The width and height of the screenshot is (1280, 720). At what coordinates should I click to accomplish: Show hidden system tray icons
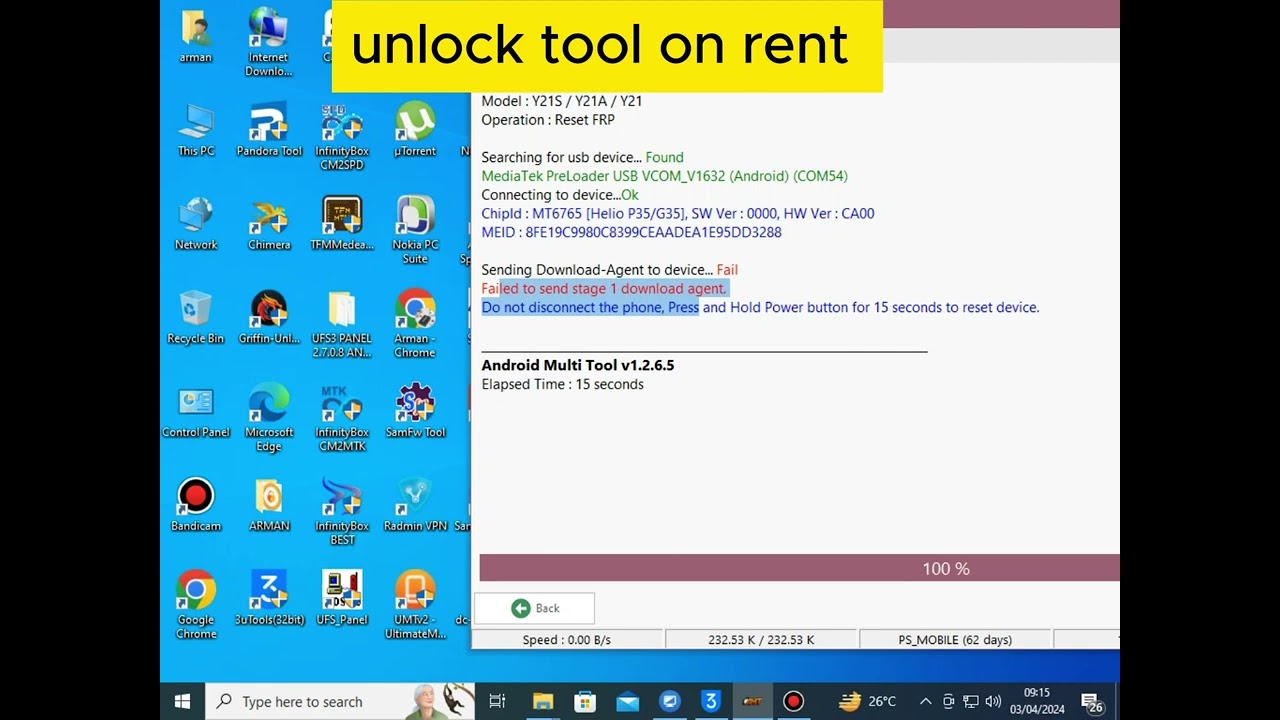click(925, 702)
